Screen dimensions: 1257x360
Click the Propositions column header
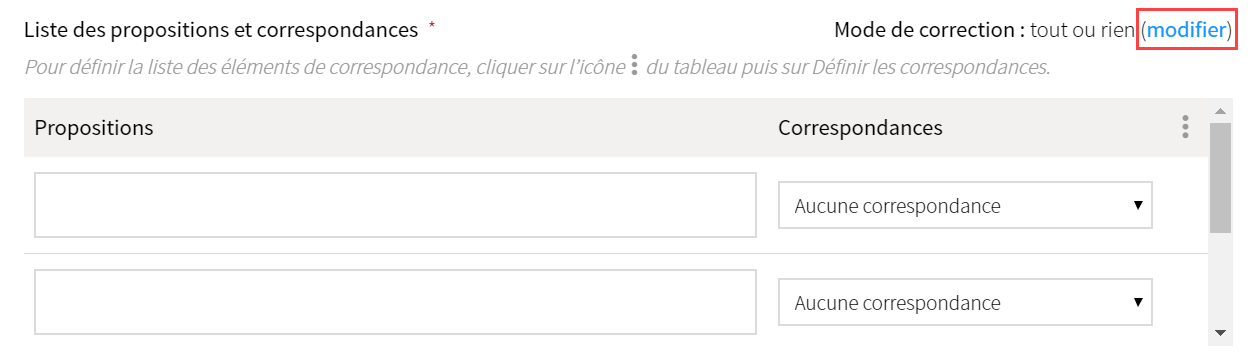pyautogui.click(x=94, y=128)
